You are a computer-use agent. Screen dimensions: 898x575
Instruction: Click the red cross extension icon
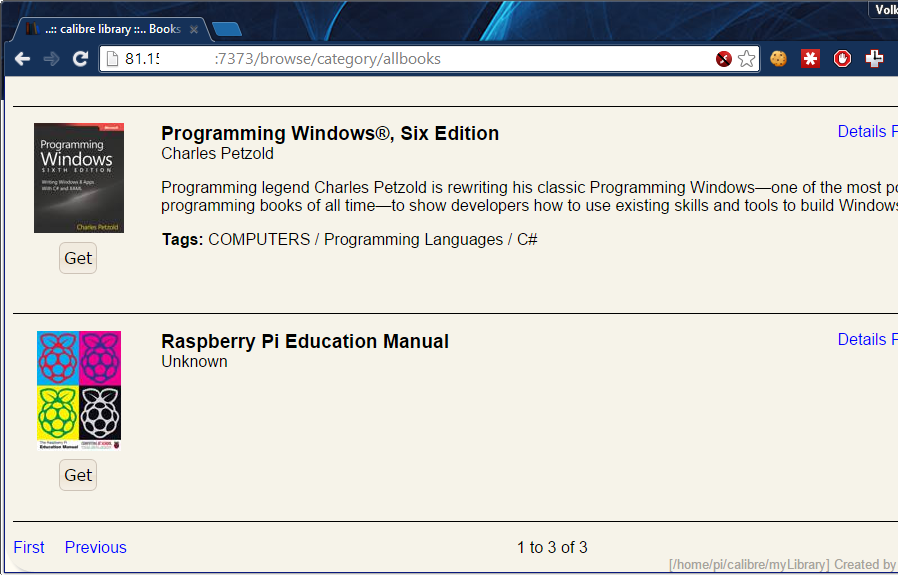pyautogui.click(x=874, y=59)
